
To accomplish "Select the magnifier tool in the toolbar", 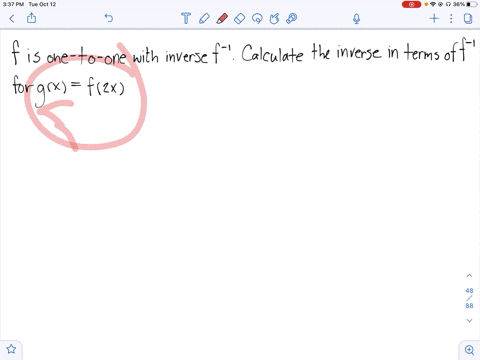I will 292,18.
